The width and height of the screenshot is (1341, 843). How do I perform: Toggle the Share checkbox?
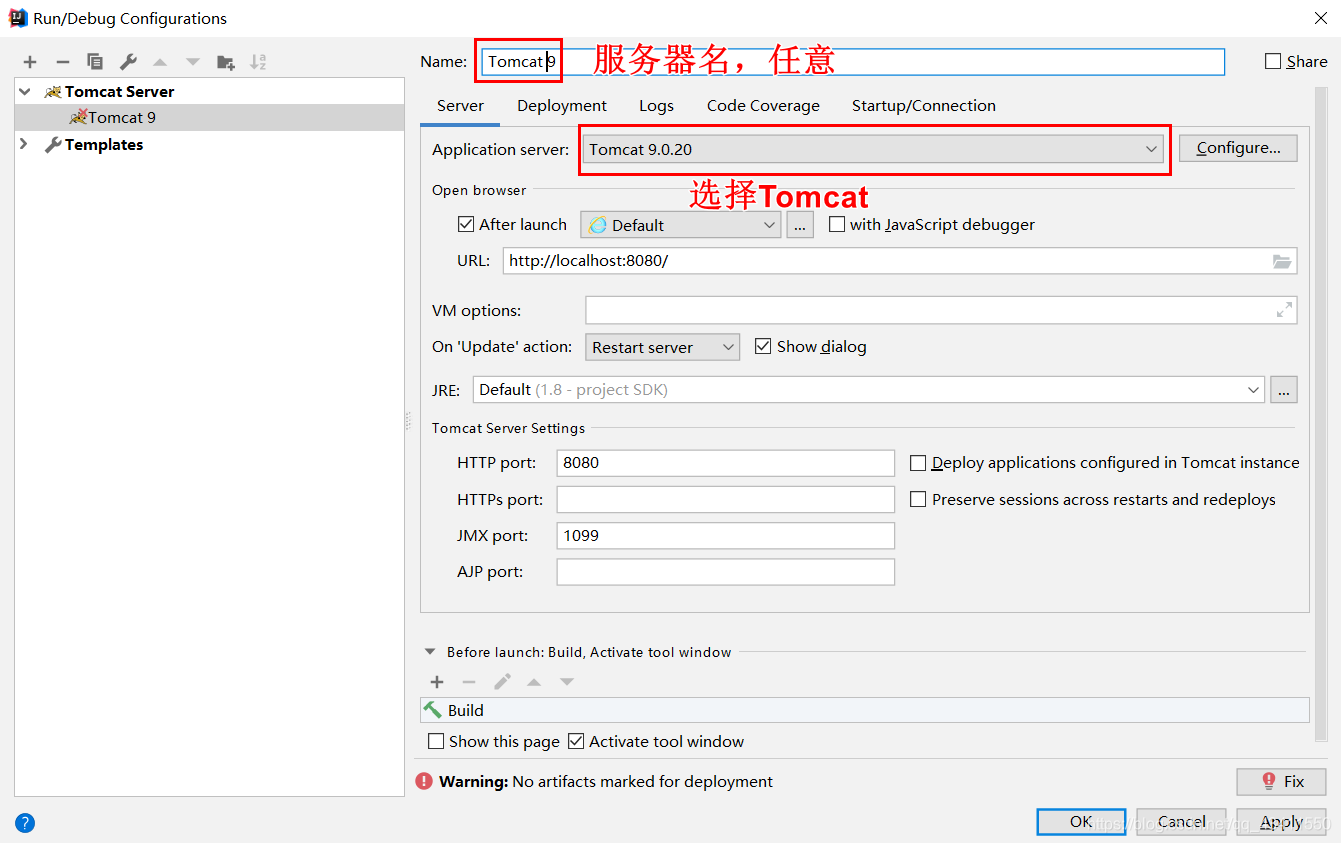[1273, 61]
